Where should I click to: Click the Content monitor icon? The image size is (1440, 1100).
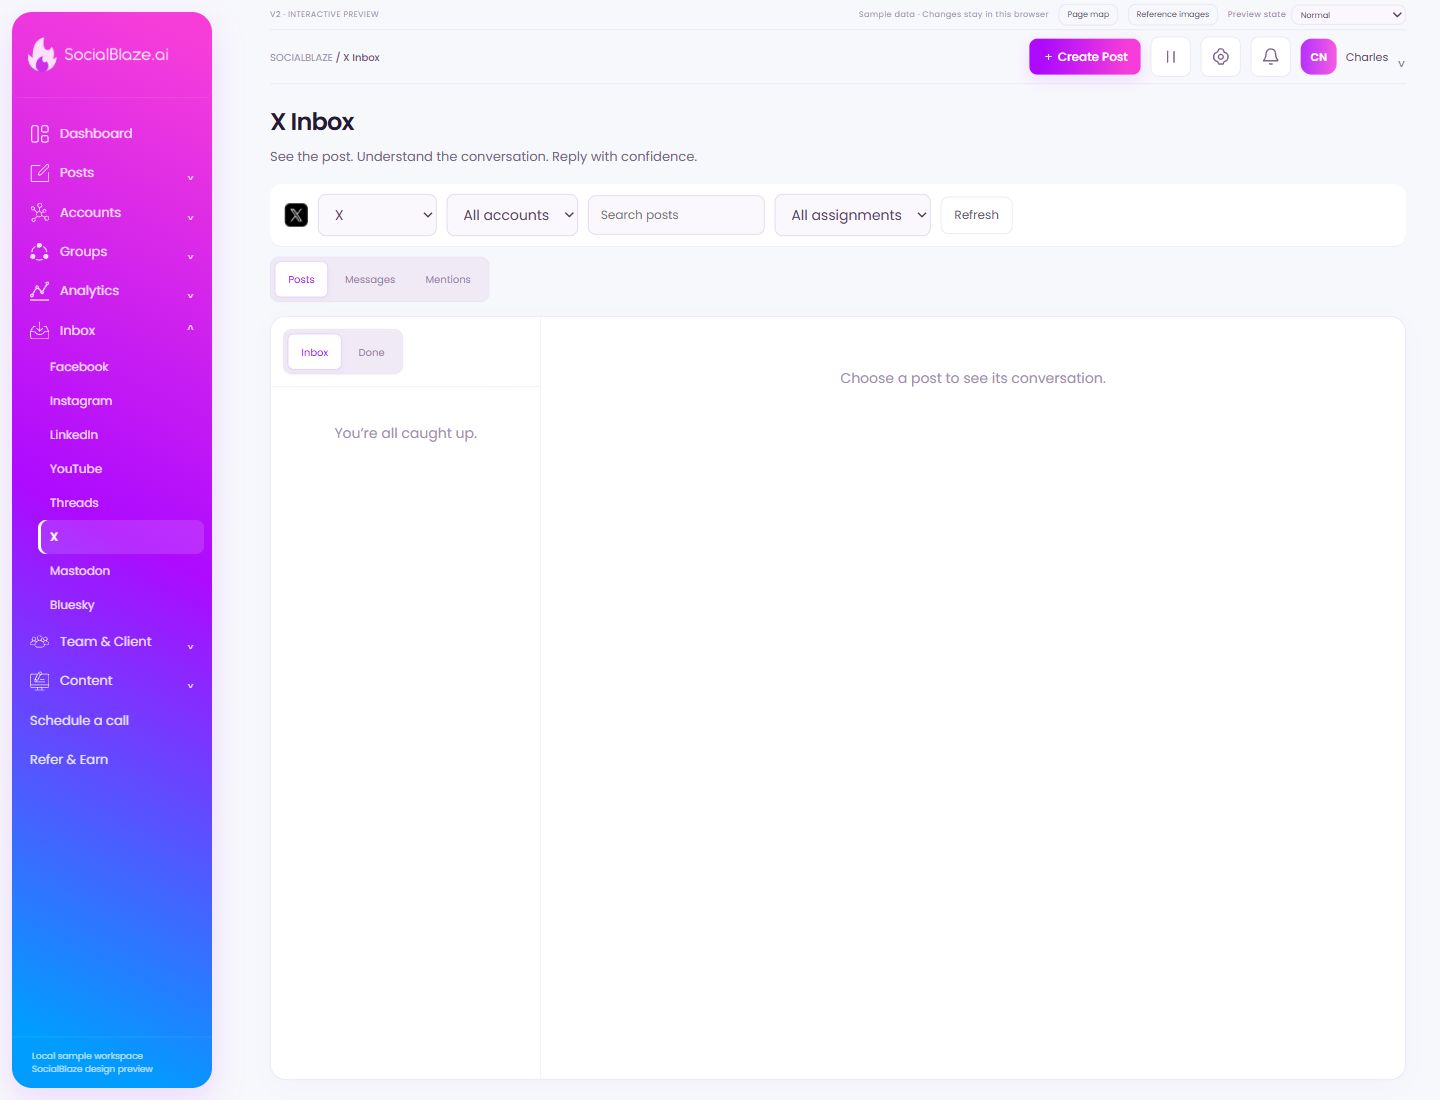point(40,681)
